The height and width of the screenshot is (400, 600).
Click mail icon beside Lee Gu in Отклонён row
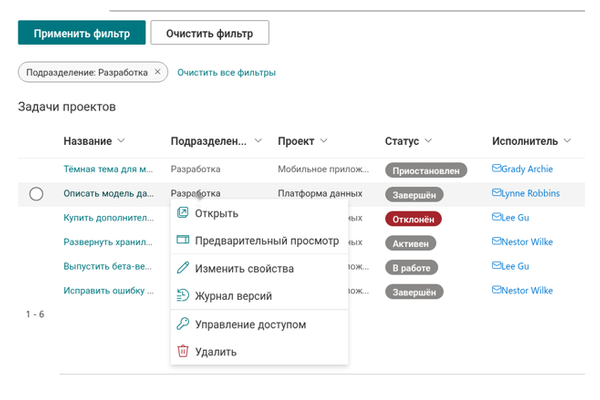pyautogui.click(x=496, y=217)
